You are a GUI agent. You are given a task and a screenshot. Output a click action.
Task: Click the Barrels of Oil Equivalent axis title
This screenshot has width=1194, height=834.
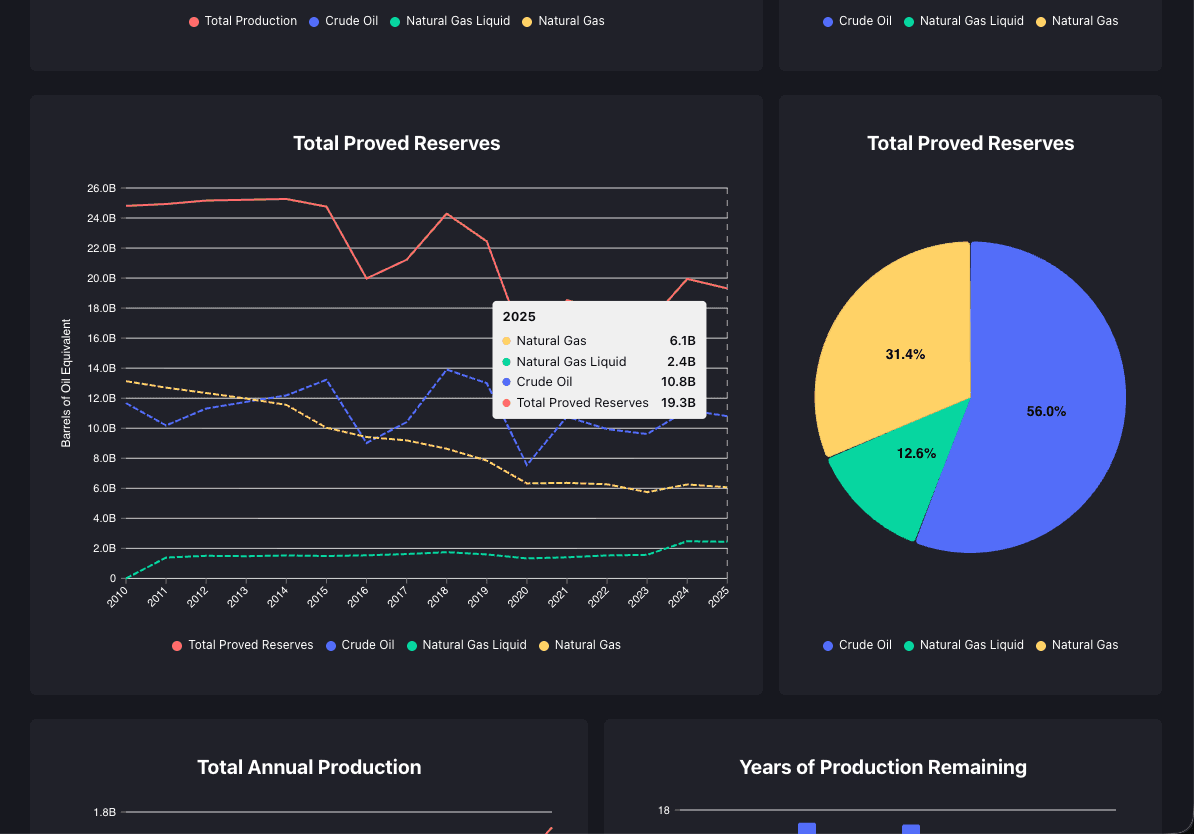66,383
